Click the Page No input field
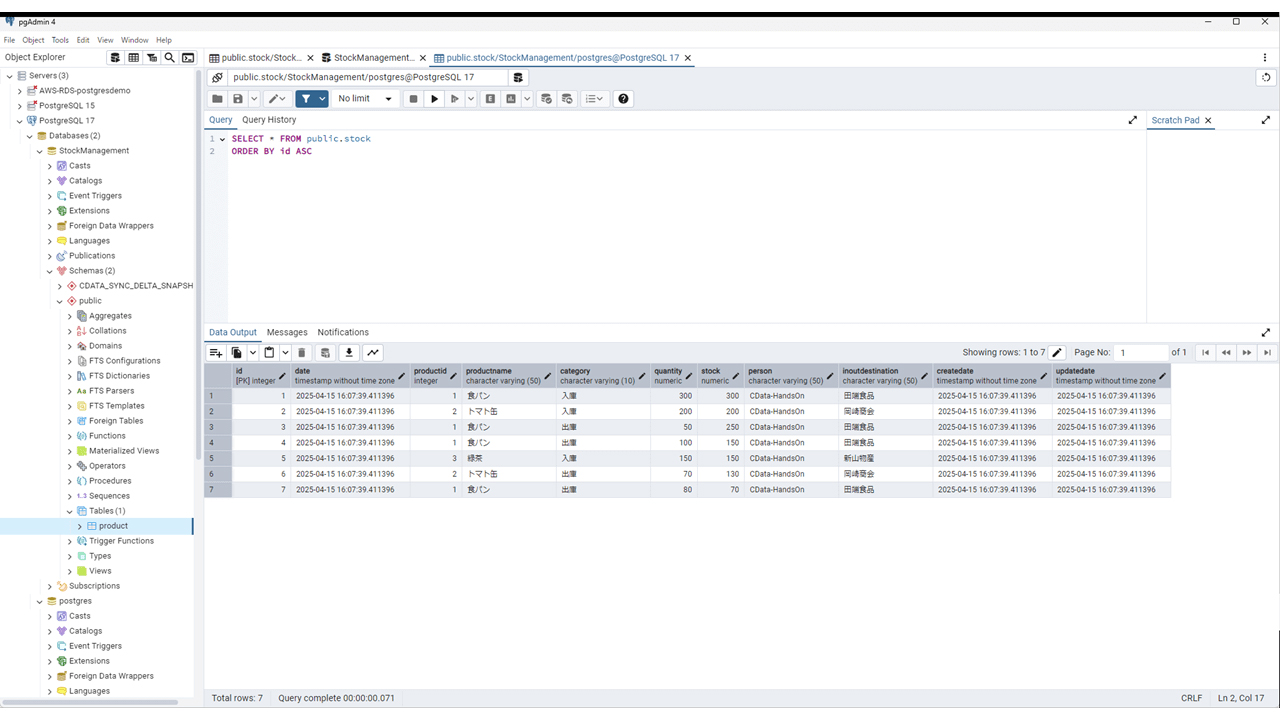Viewport: 1280px width, 720px height. (x=1142, y=353)
